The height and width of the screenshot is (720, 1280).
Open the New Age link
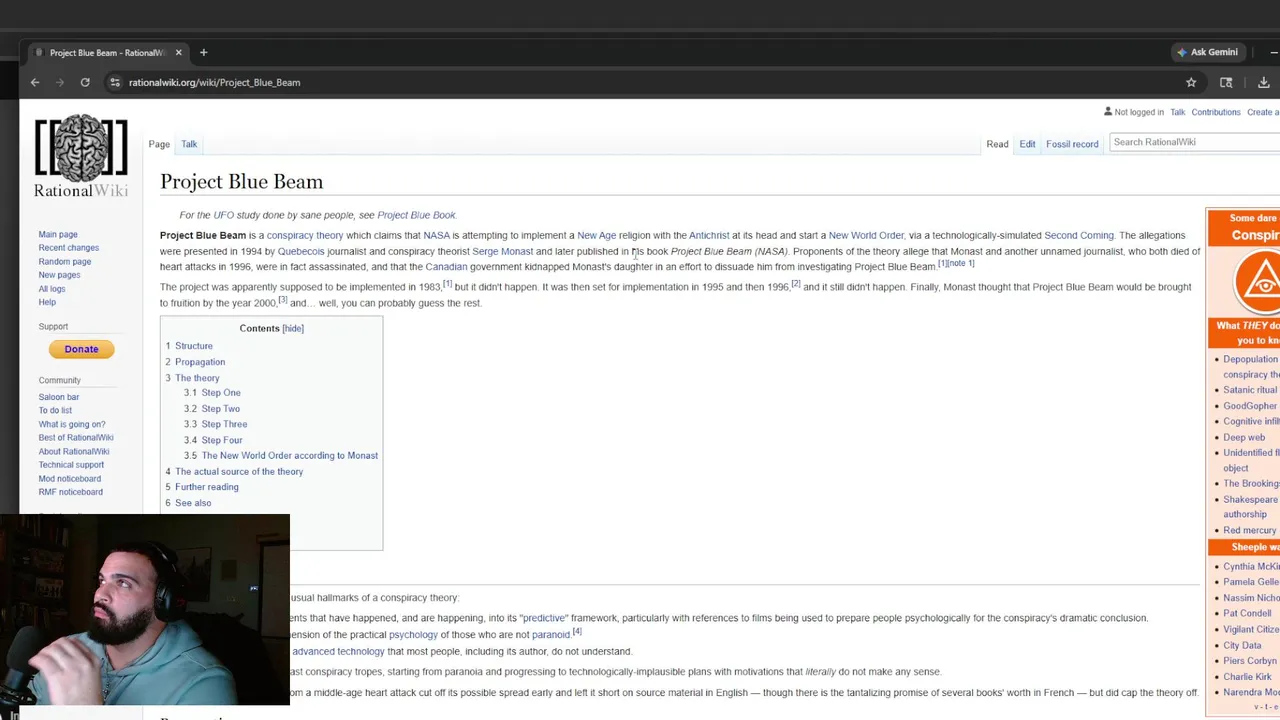coord(596,236)
